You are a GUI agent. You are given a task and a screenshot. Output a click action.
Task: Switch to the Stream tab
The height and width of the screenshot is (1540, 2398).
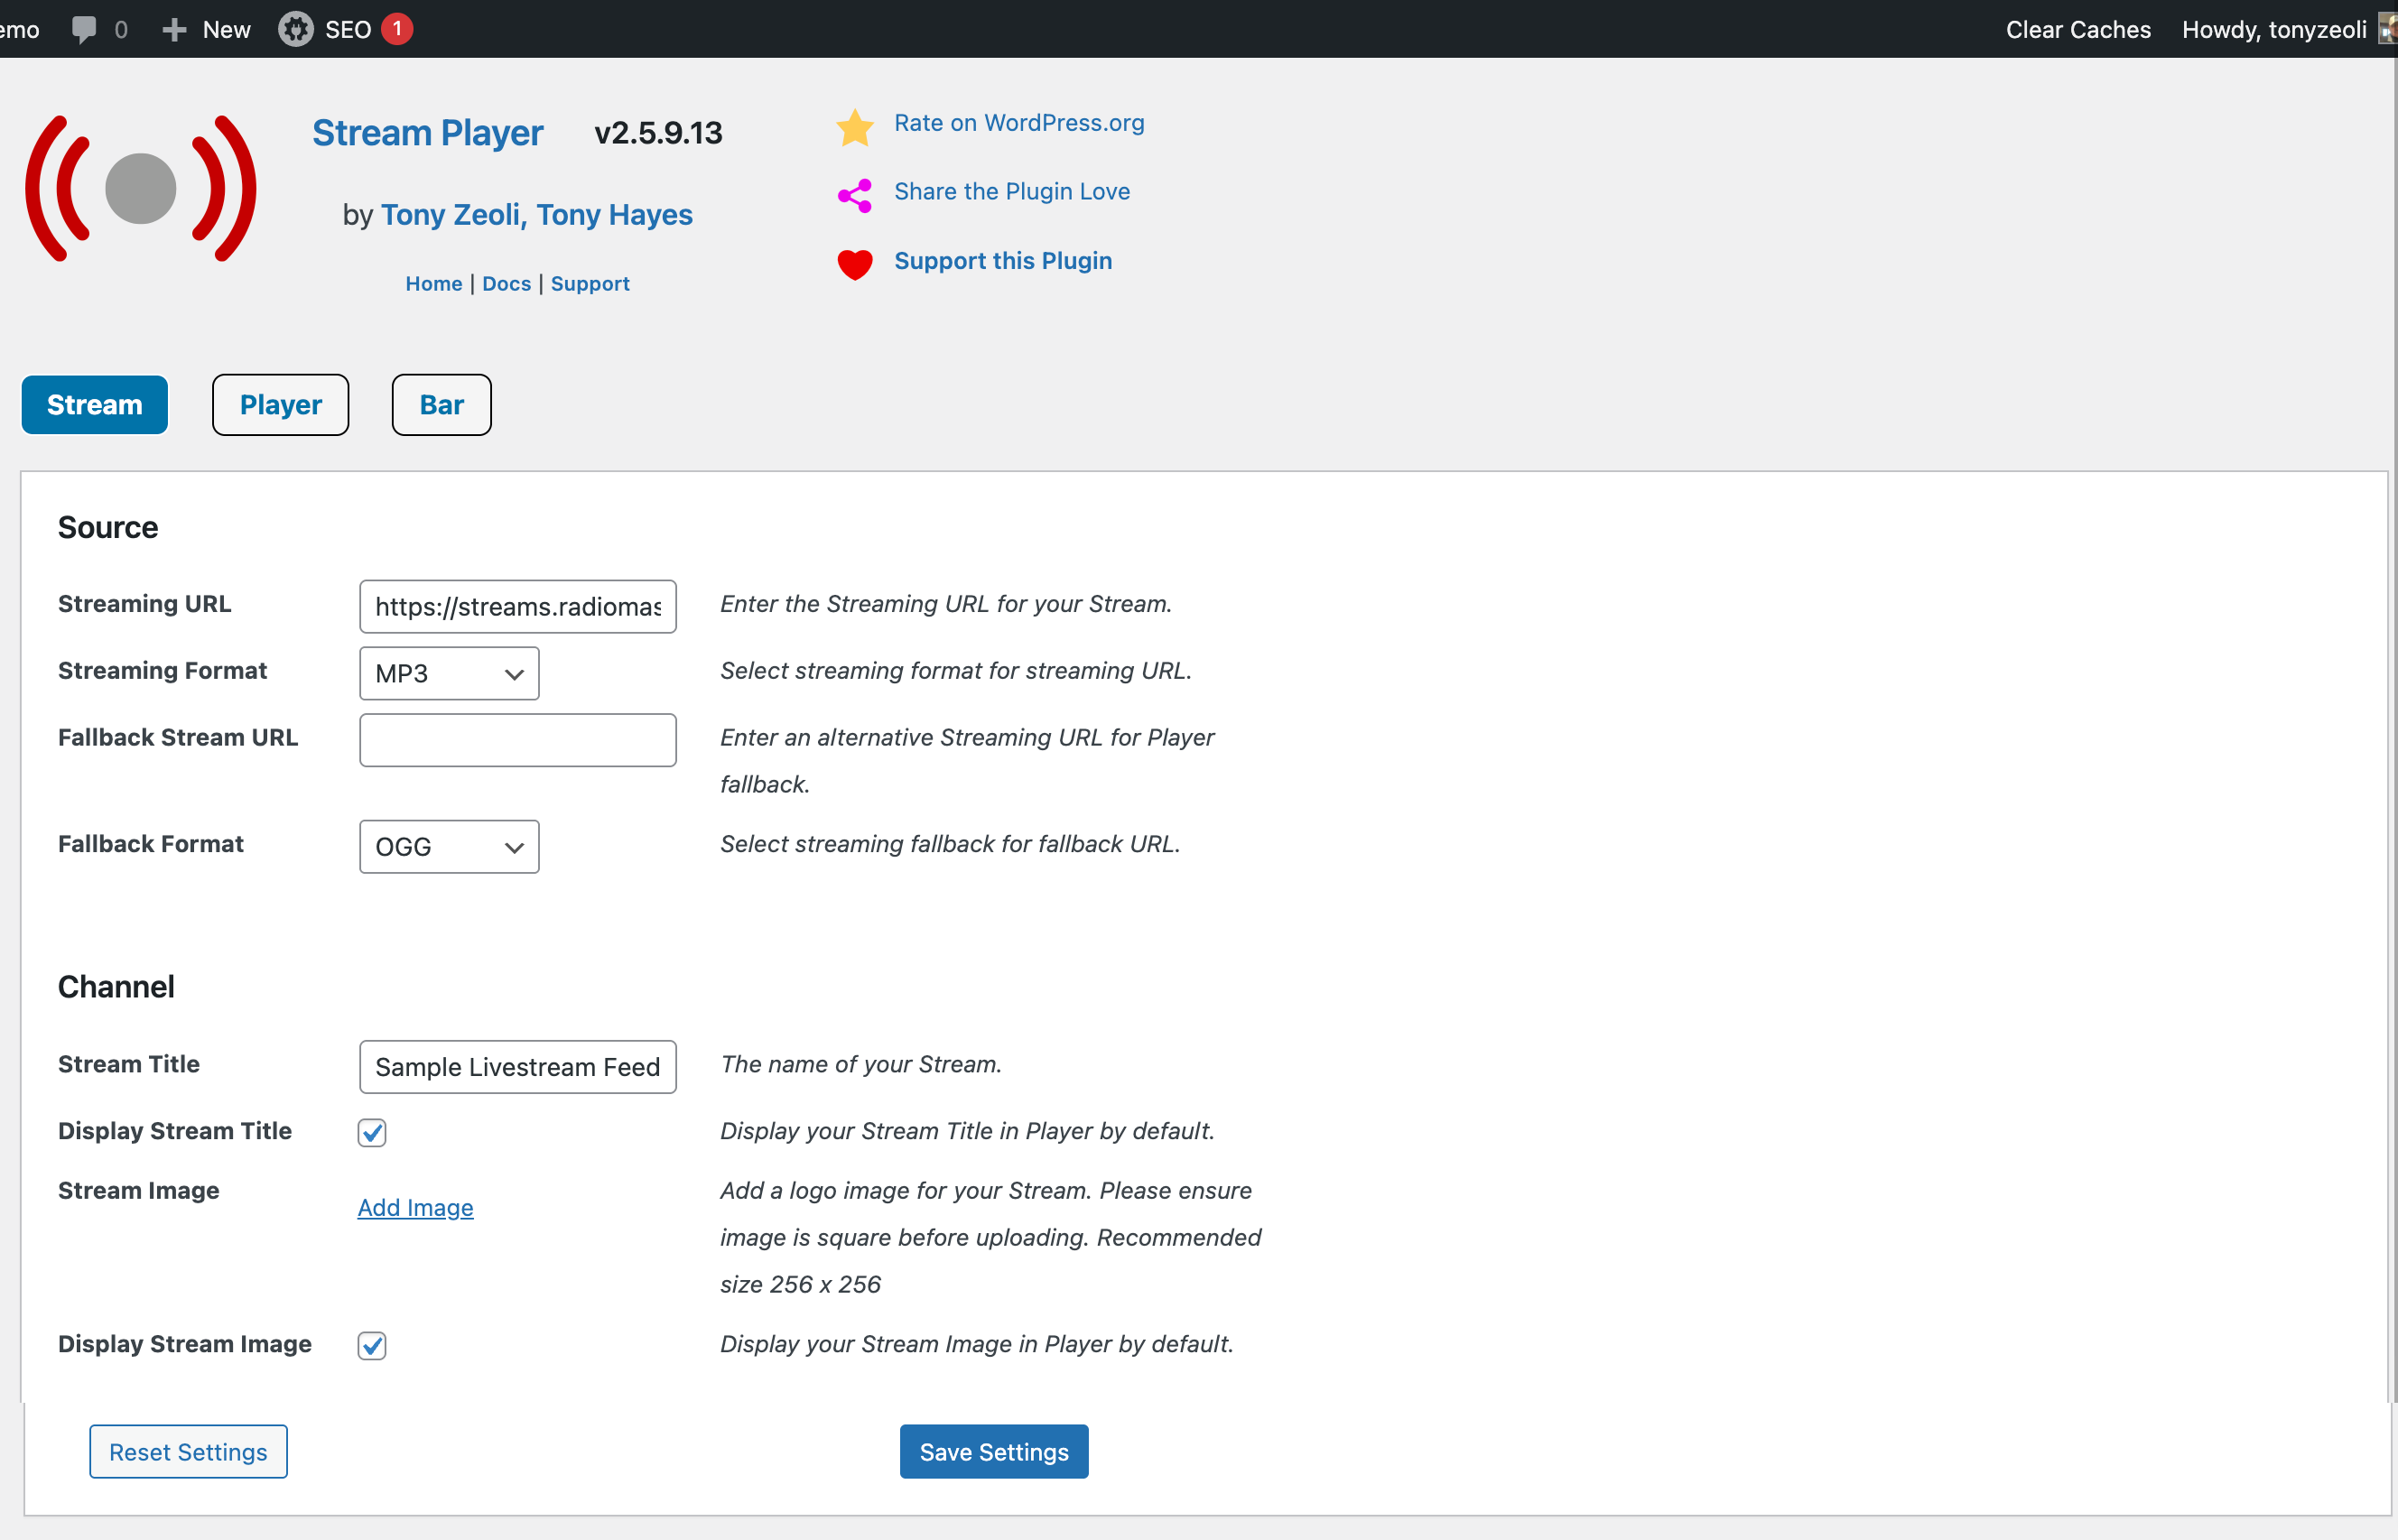(x=95, y=405)
